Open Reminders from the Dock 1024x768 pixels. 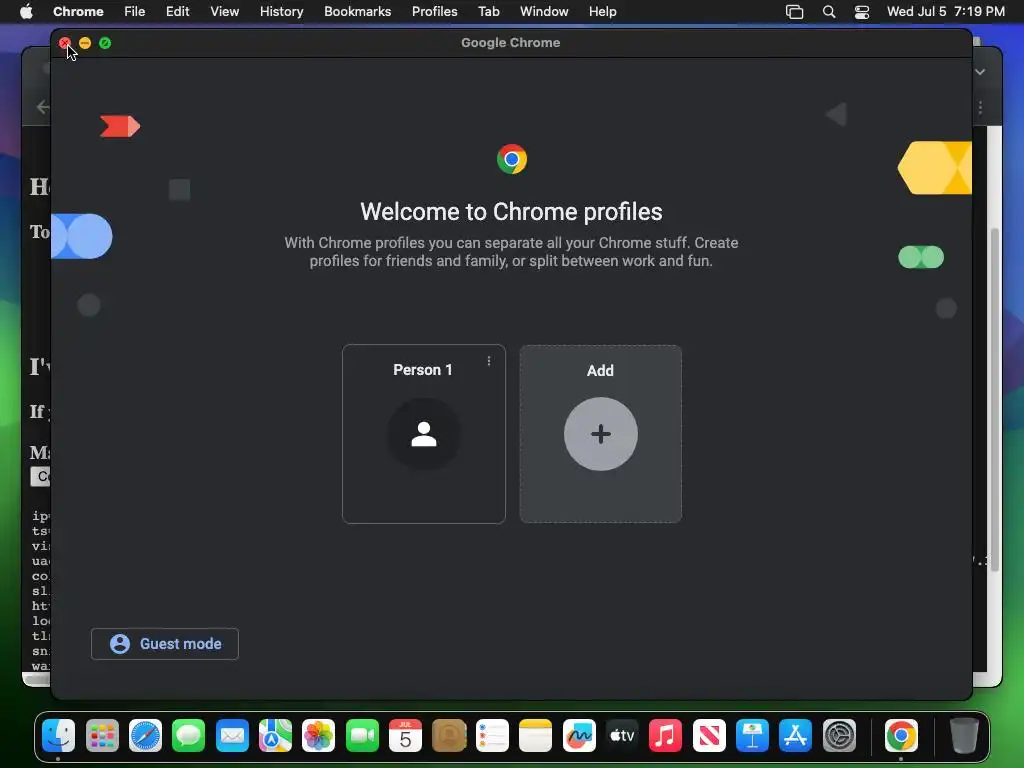492,736
